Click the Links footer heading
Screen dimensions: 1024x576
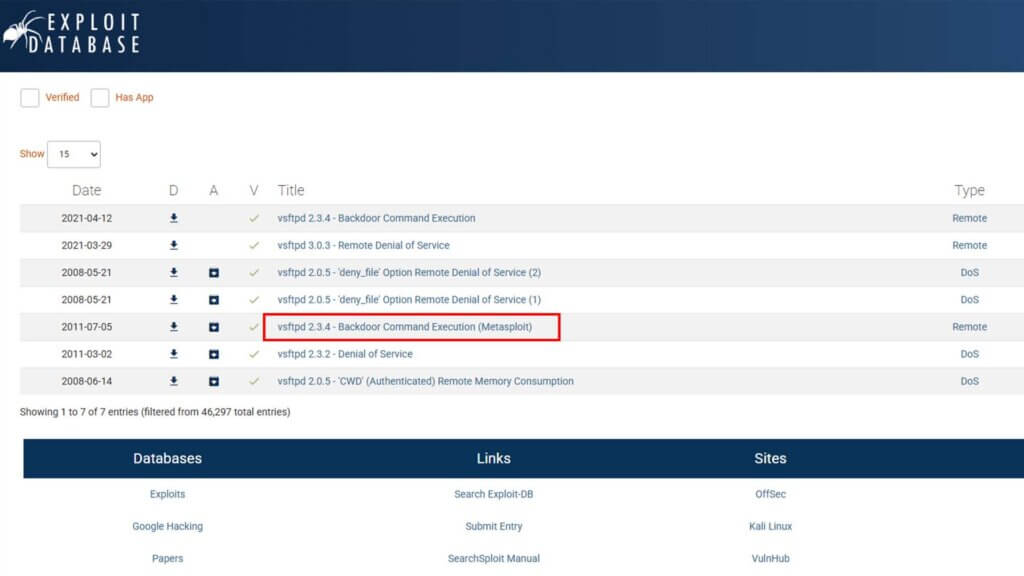tap(494, 458)
